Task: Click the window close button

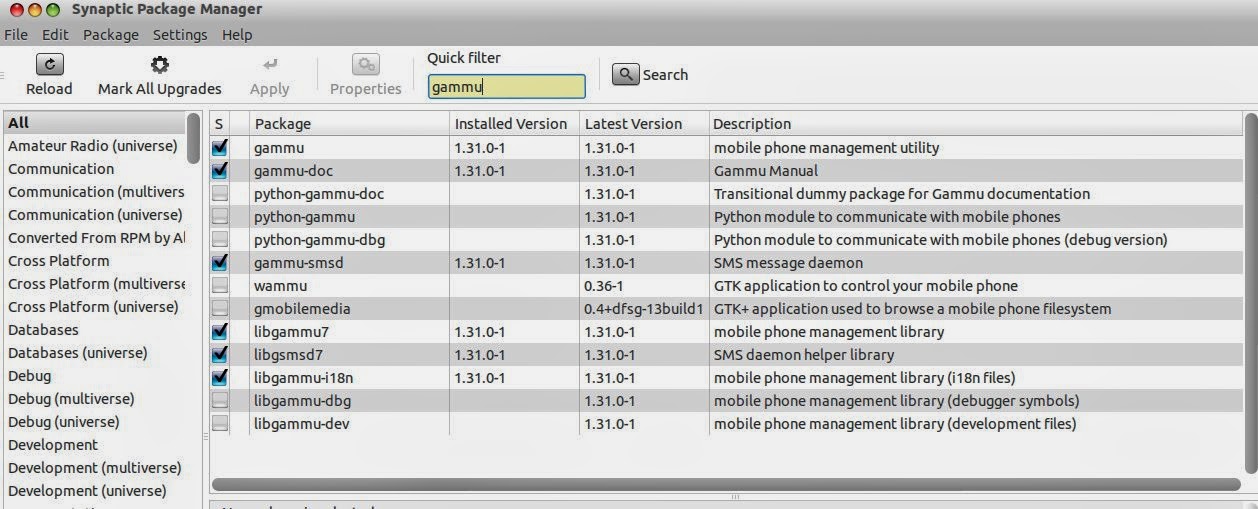Action: tap(15, 10)
